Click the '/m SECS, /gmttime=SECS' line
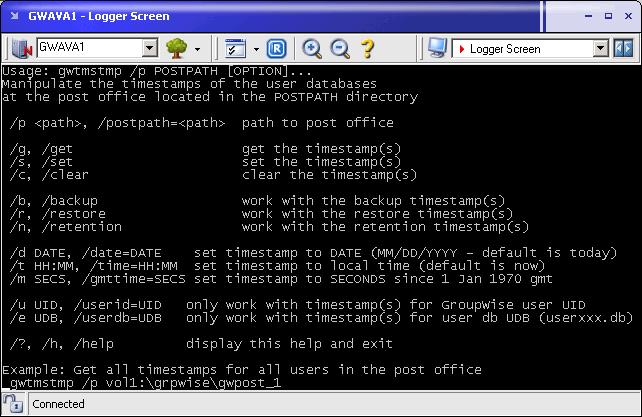642x417 pixels. click(x=281, y=279)
